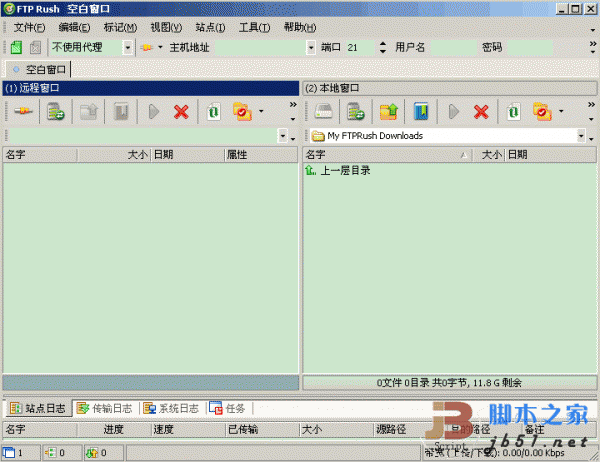This screenshot has width=600, height=462.
Task: Sort transfer queue by 进度 column header
Action: (114, 429)
